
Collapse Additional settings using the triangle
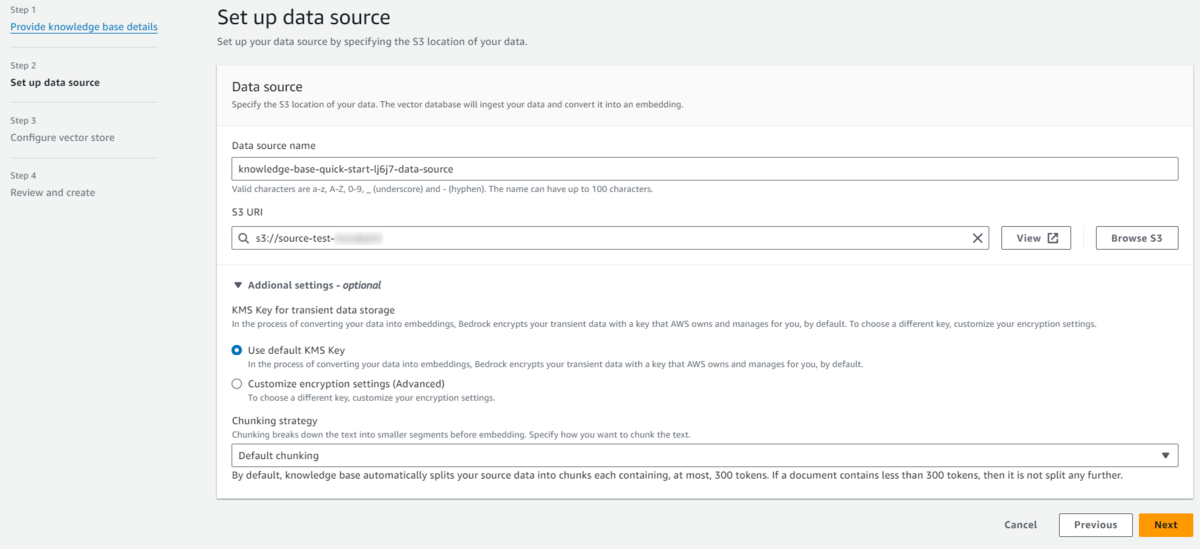pos(237,285)
